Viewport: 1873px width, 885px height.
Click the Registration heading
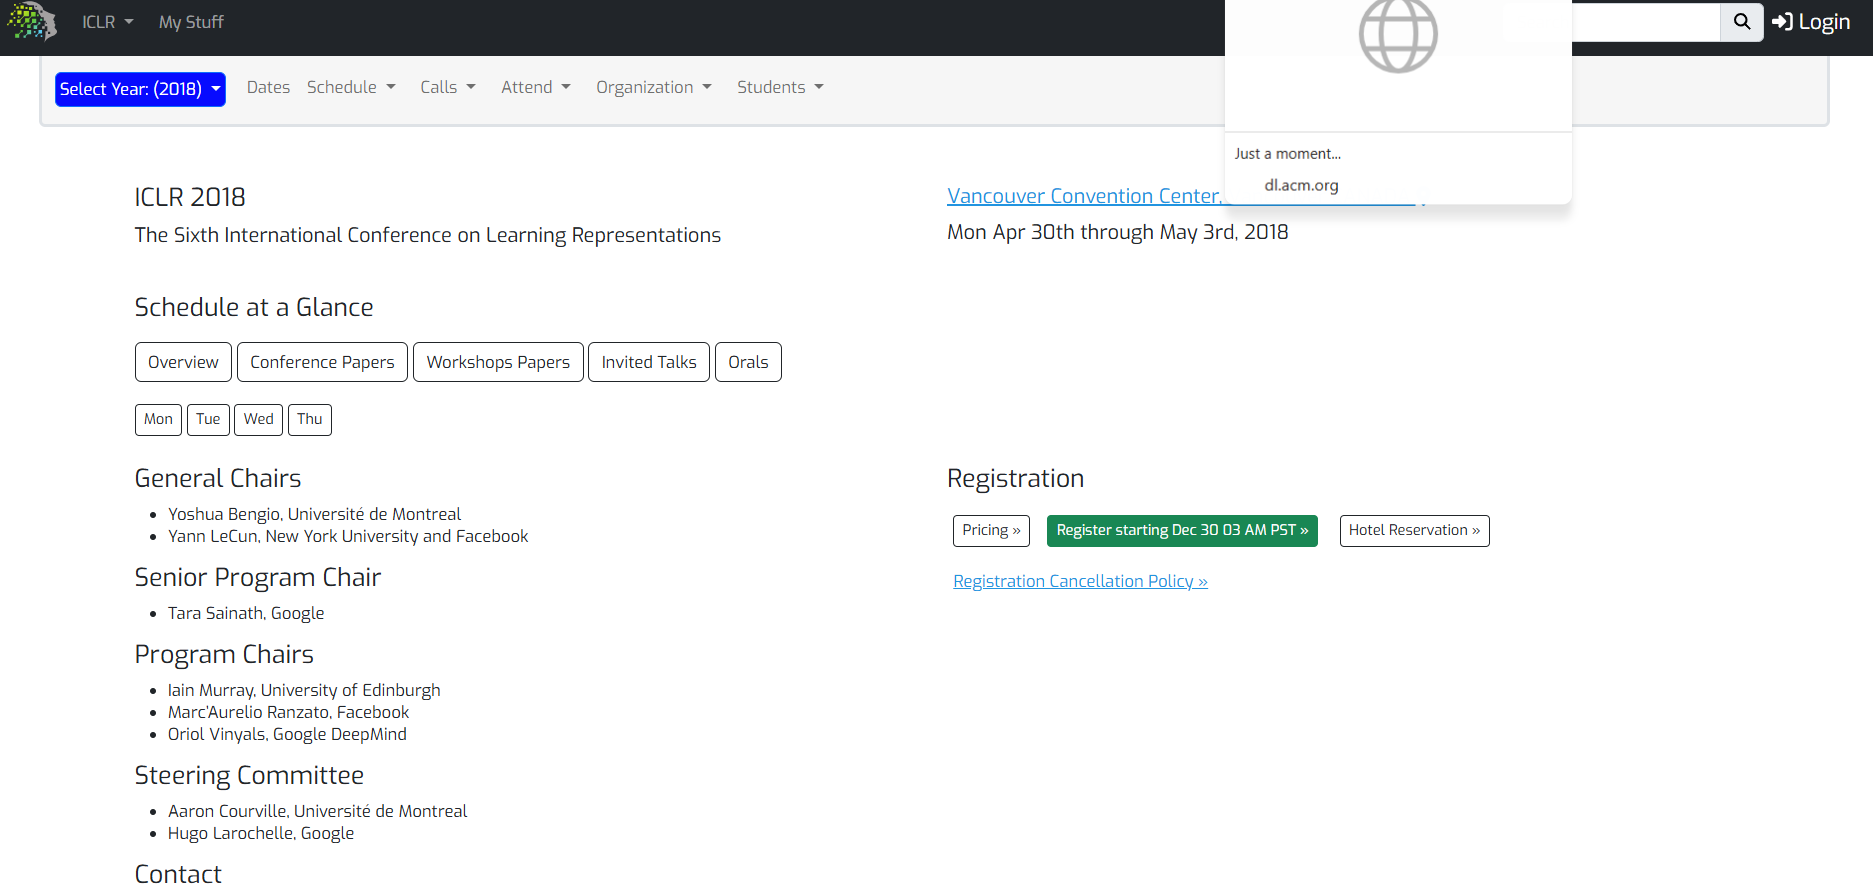click(1015, 478)
